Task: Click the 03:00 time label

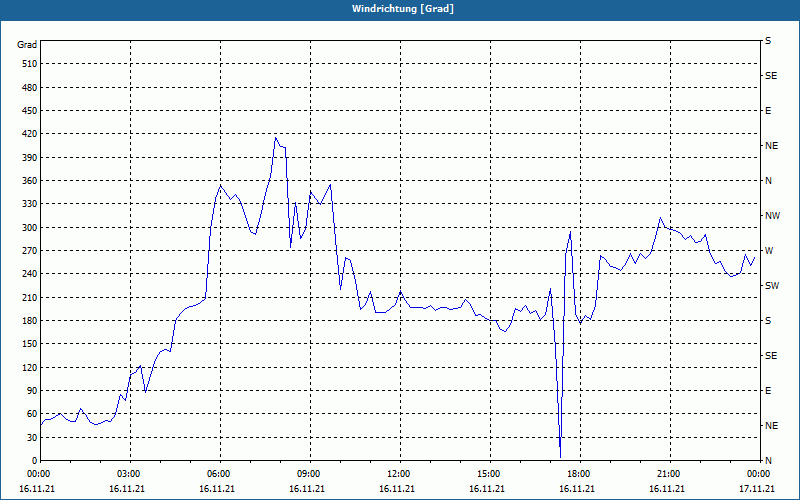Action: 129,473
